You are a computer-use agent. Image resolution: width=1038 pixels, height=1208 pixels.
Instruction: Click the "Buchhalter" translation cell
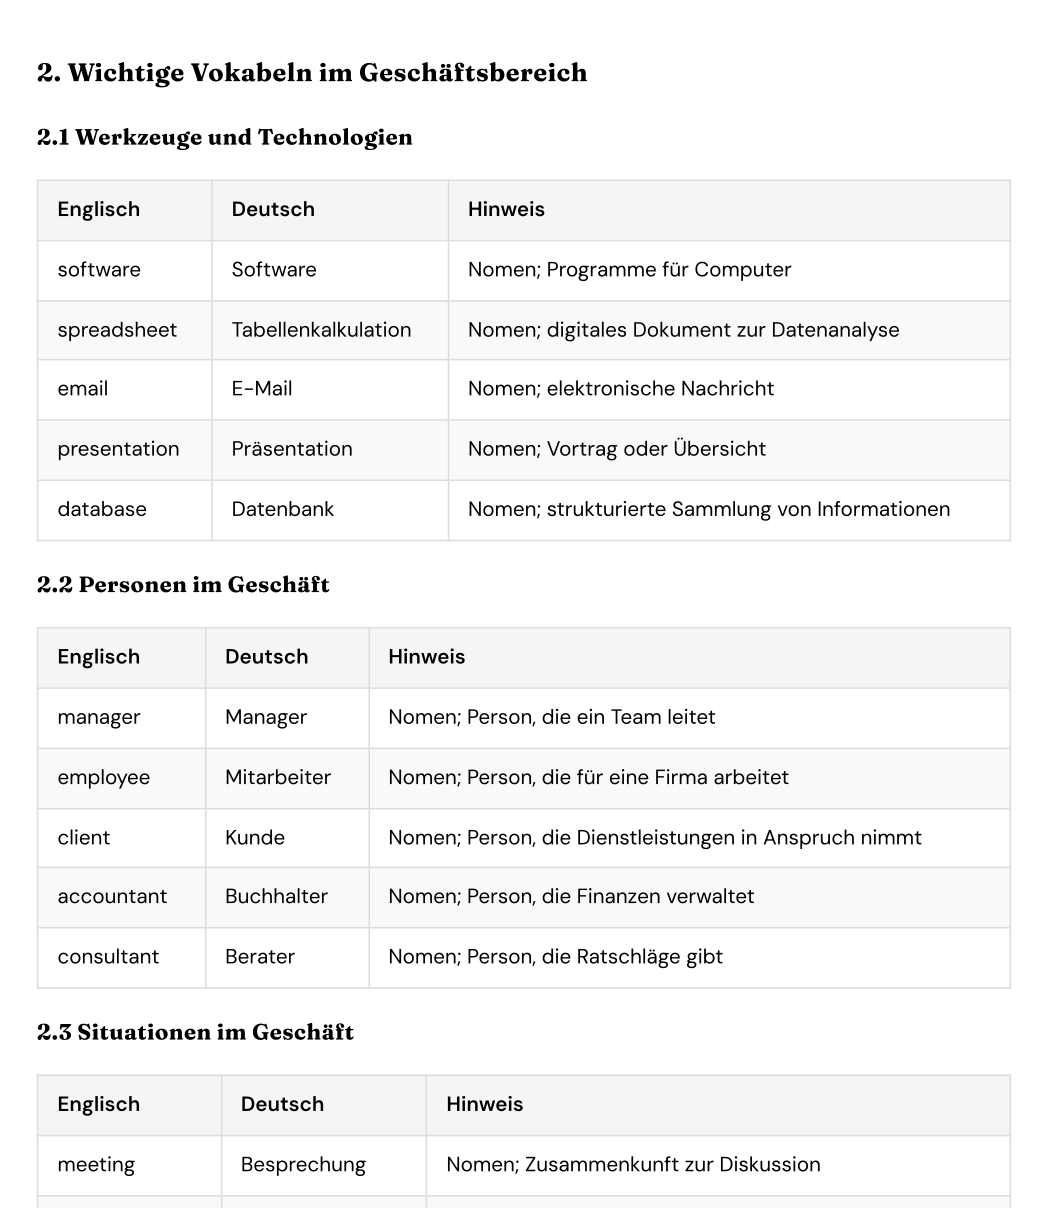tap(276, 896)
